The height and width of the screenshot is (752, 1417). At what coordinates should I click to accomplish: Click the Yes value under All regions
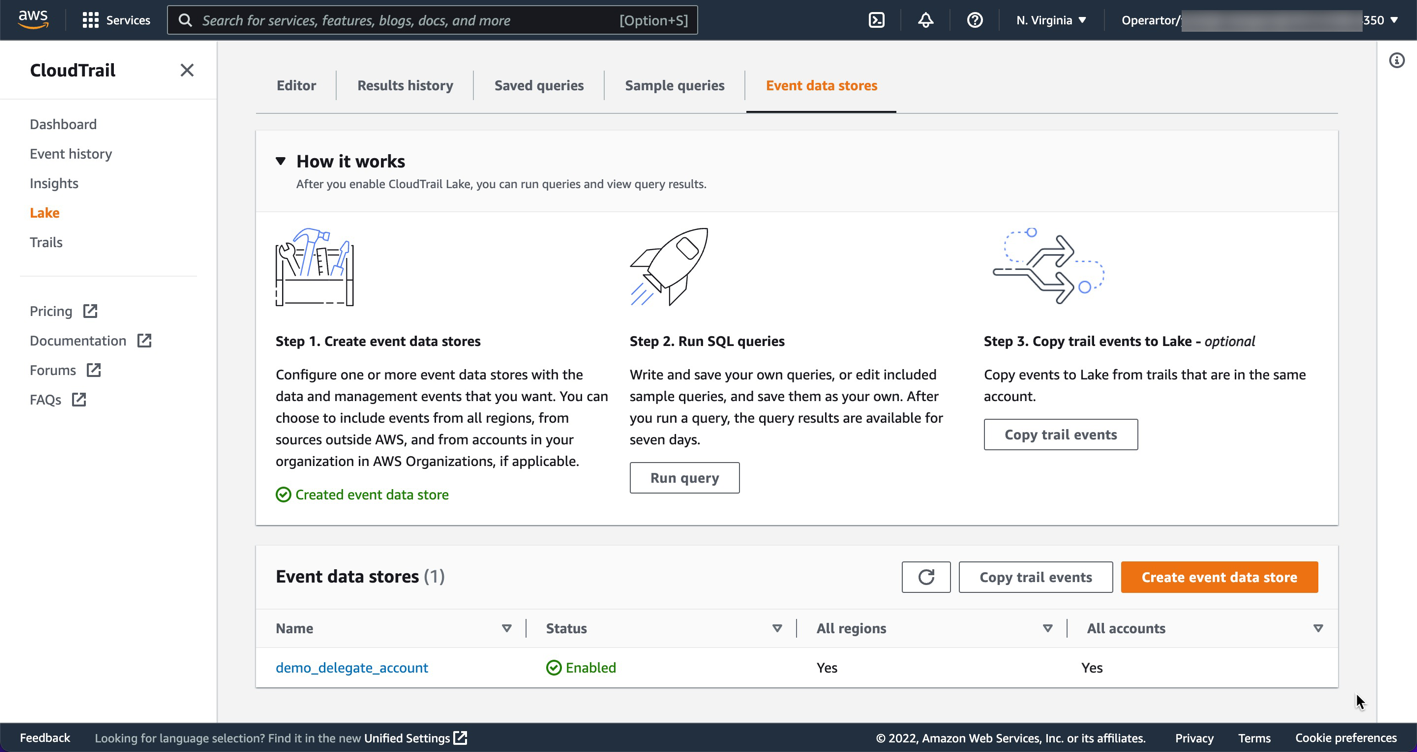click(x=827, y=668)
